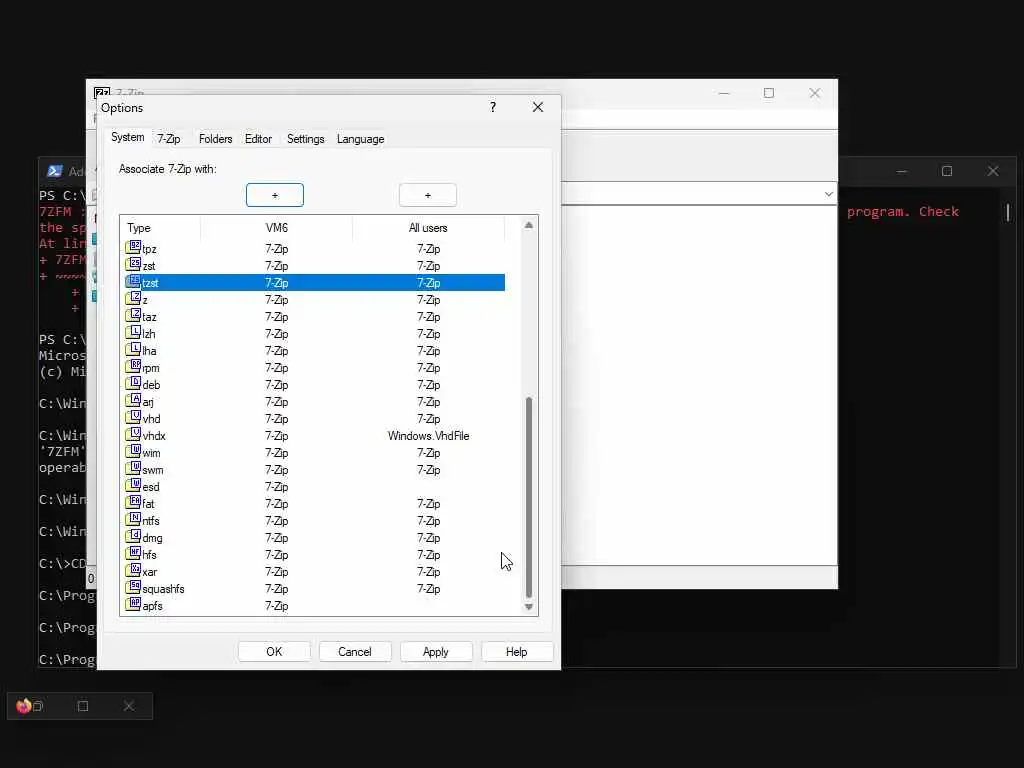Screen dimensions: 1024x768
Task: Click the All users 7-Zip cell in squashfs row
Action: pos(428,588)
